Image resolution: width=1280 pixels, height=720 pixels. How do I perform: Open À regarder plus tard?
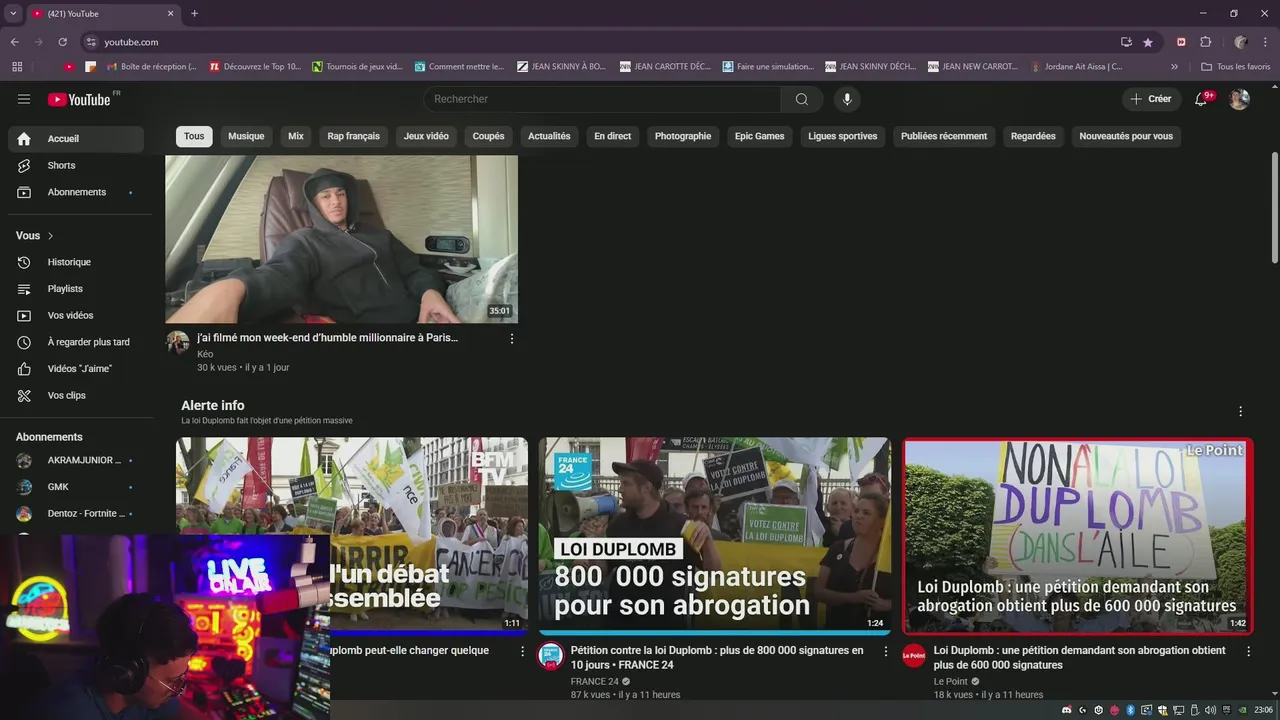click(76, 342)
